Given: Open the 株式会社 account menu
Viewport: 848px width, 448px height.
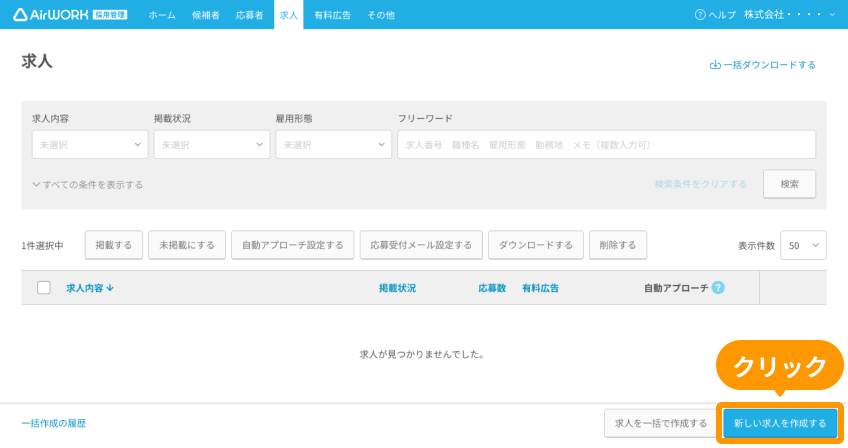Looking at the screenshot, I should point(790,15).
